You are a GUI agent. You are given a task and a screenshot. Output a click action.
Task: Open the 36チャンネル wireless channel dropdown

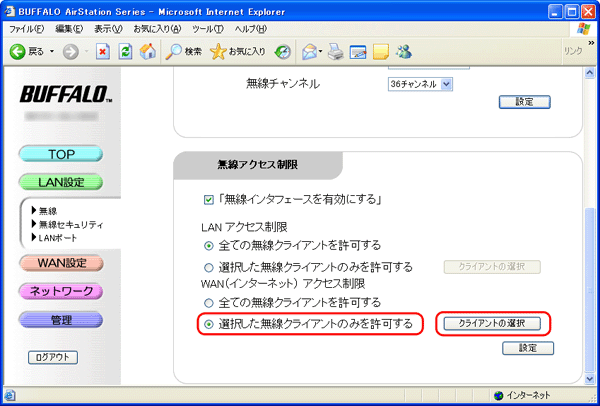[420, 85]
